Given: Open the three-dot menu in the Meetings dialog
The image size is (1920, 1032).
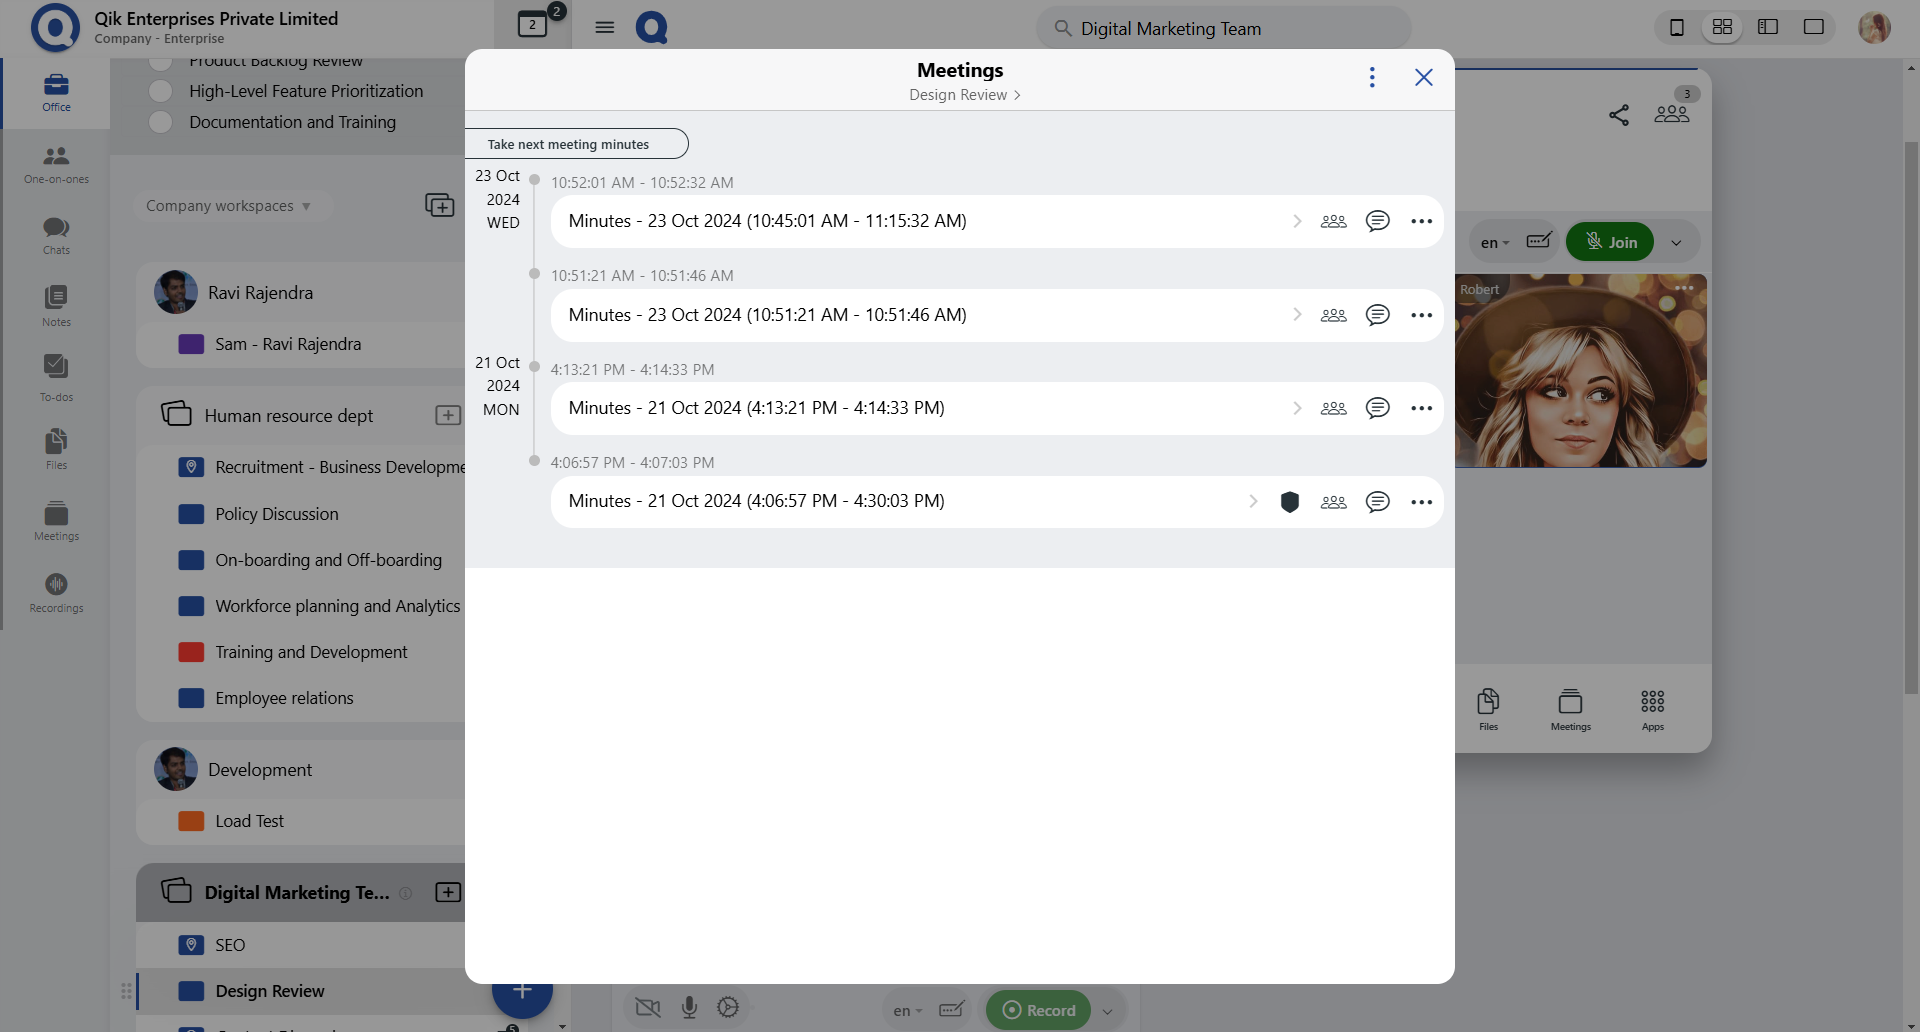Looking at the screenshot, I should pyautogui.click(x=1372, y=77).
